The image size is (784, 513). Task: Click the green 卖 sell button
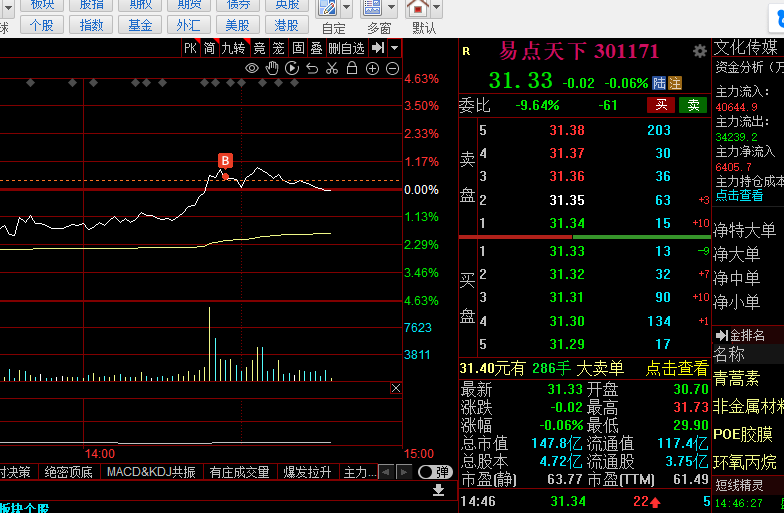point(693,105)
